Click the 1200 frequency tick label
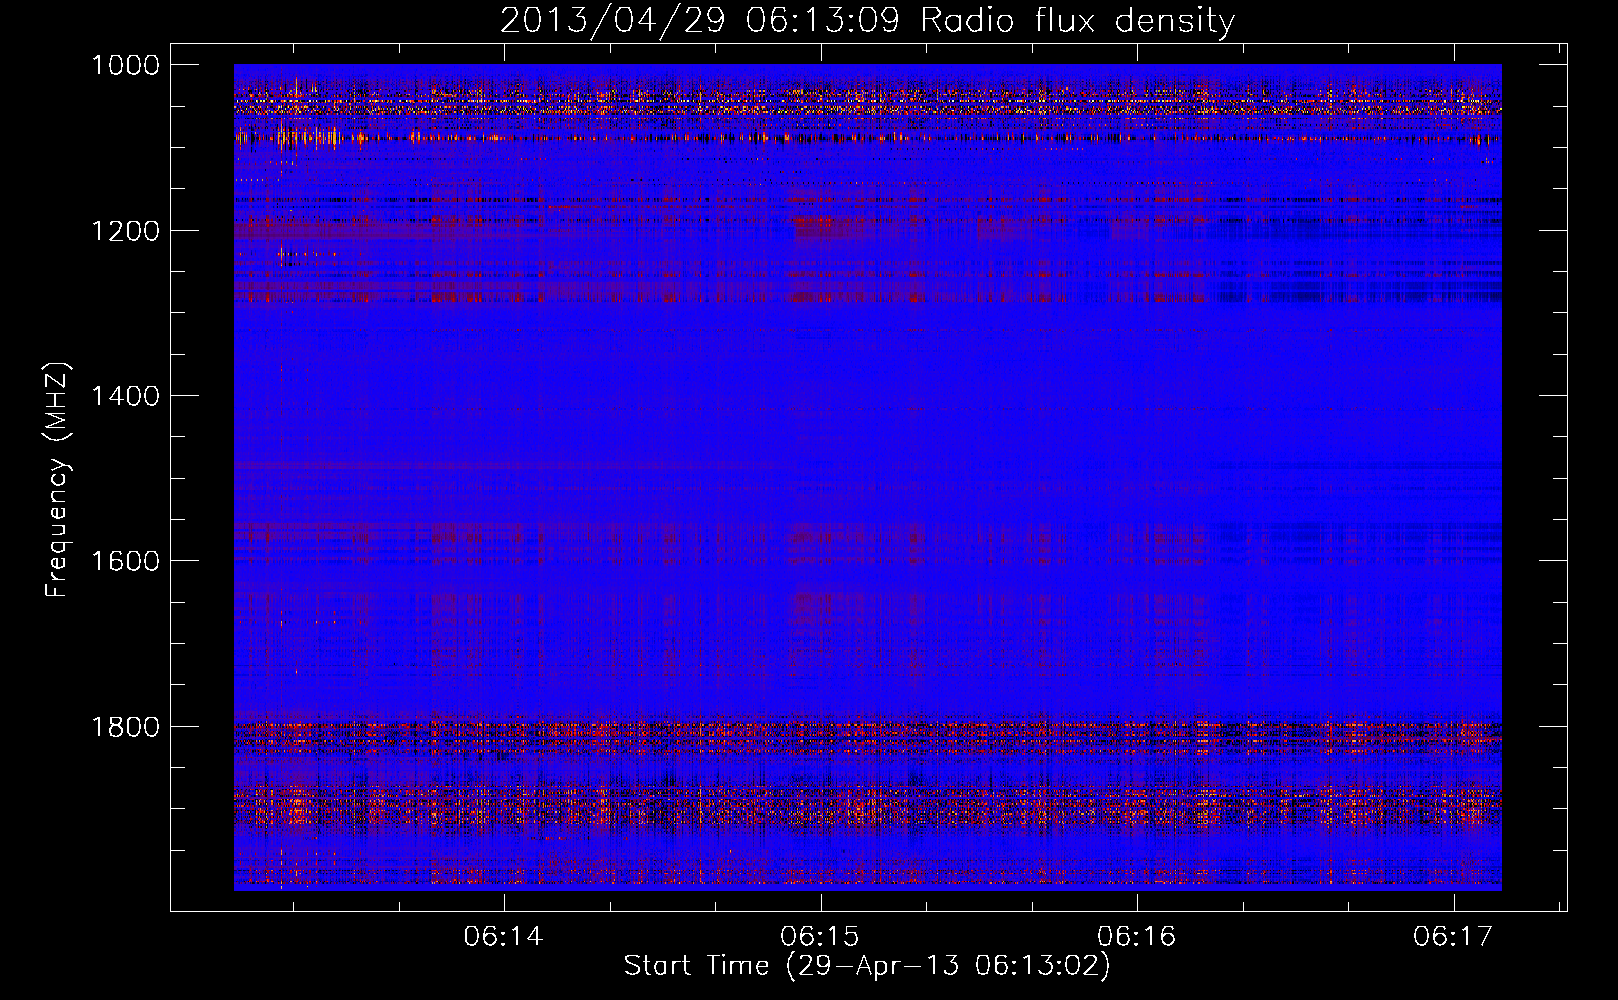1618x1000 pixels. pos(125,231)
